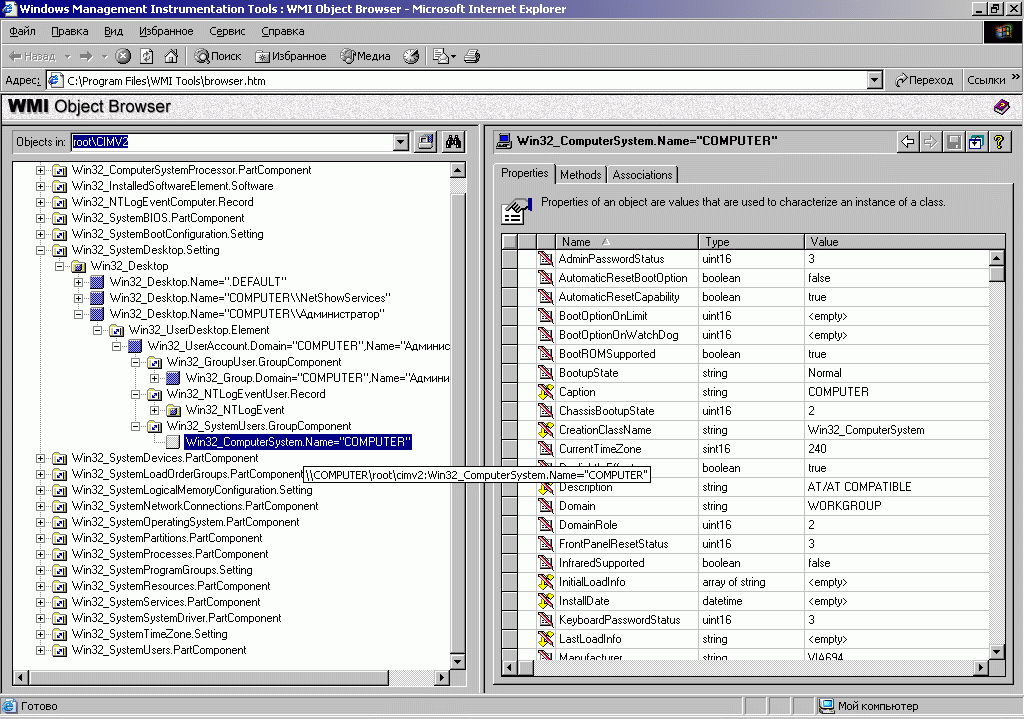1024x719 pixels.
Task: Click the tree pane scroll up arrow
Action: [x=458, y=170]
